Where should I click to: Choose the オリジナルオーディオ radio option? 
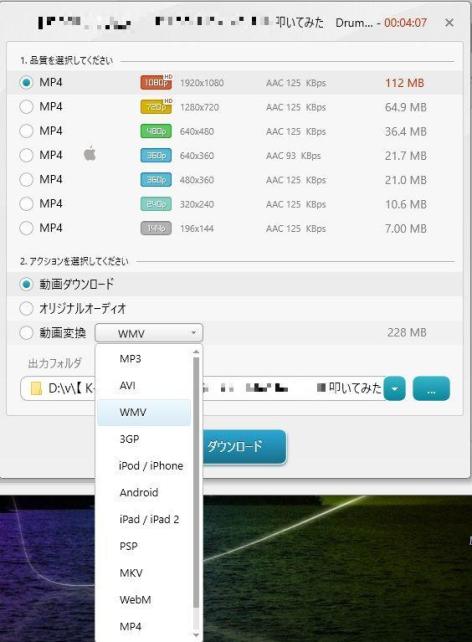(x=26, y=308)
